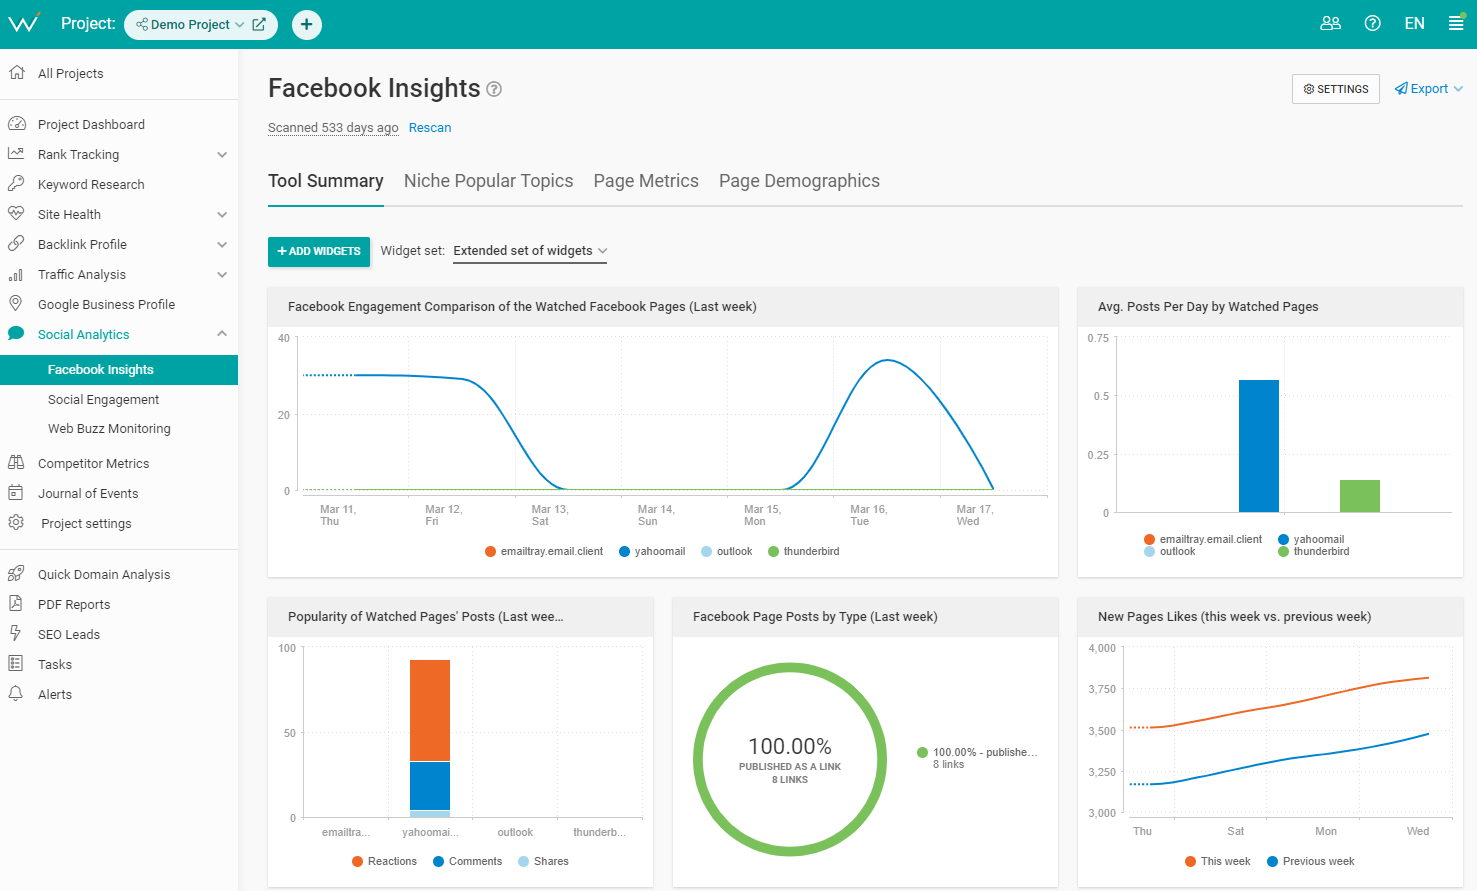Expand the Site Health submenu chevron
Image resolution: width=1477 pixels, height=891 pixels.
(x=222, y=214)
